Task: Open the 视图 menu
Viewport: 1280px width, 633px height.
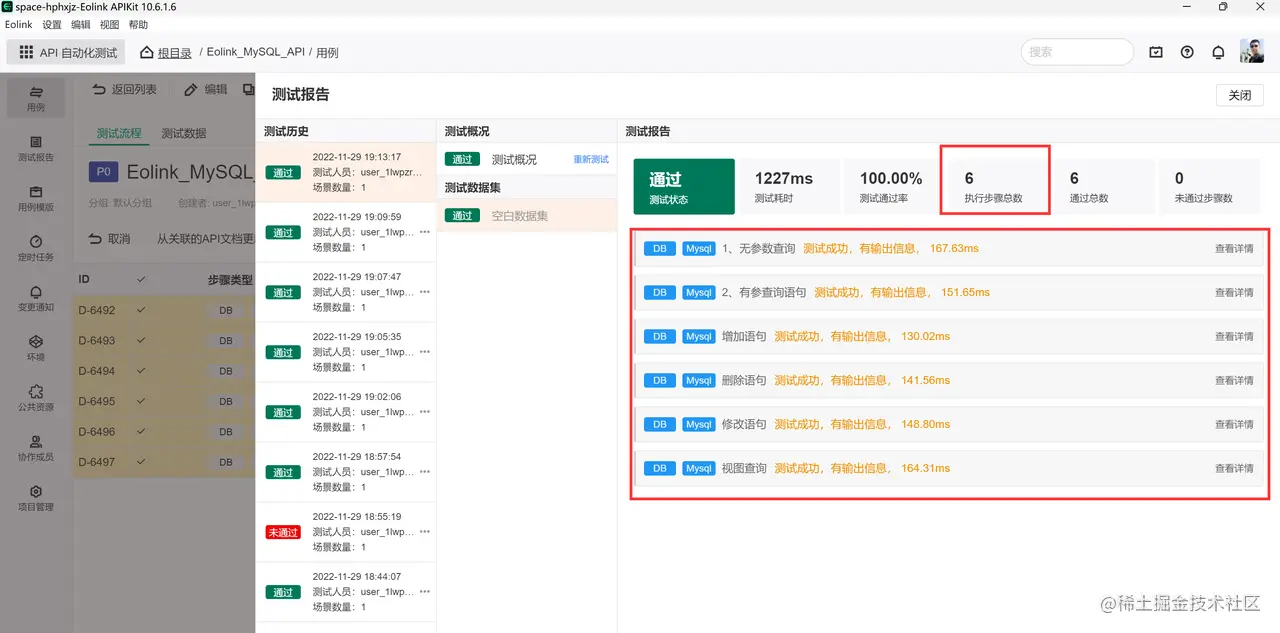Action: [110, 25]
